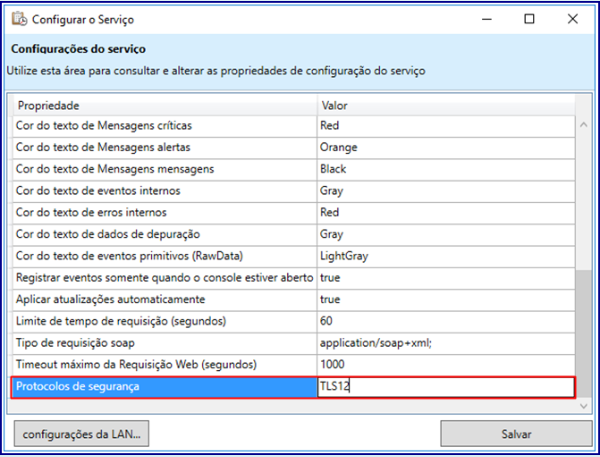Screen dimensions: 600x457
Task: Click the TLS12 security protocol text field
Action: pyautogui.click(x=446, y=387)
